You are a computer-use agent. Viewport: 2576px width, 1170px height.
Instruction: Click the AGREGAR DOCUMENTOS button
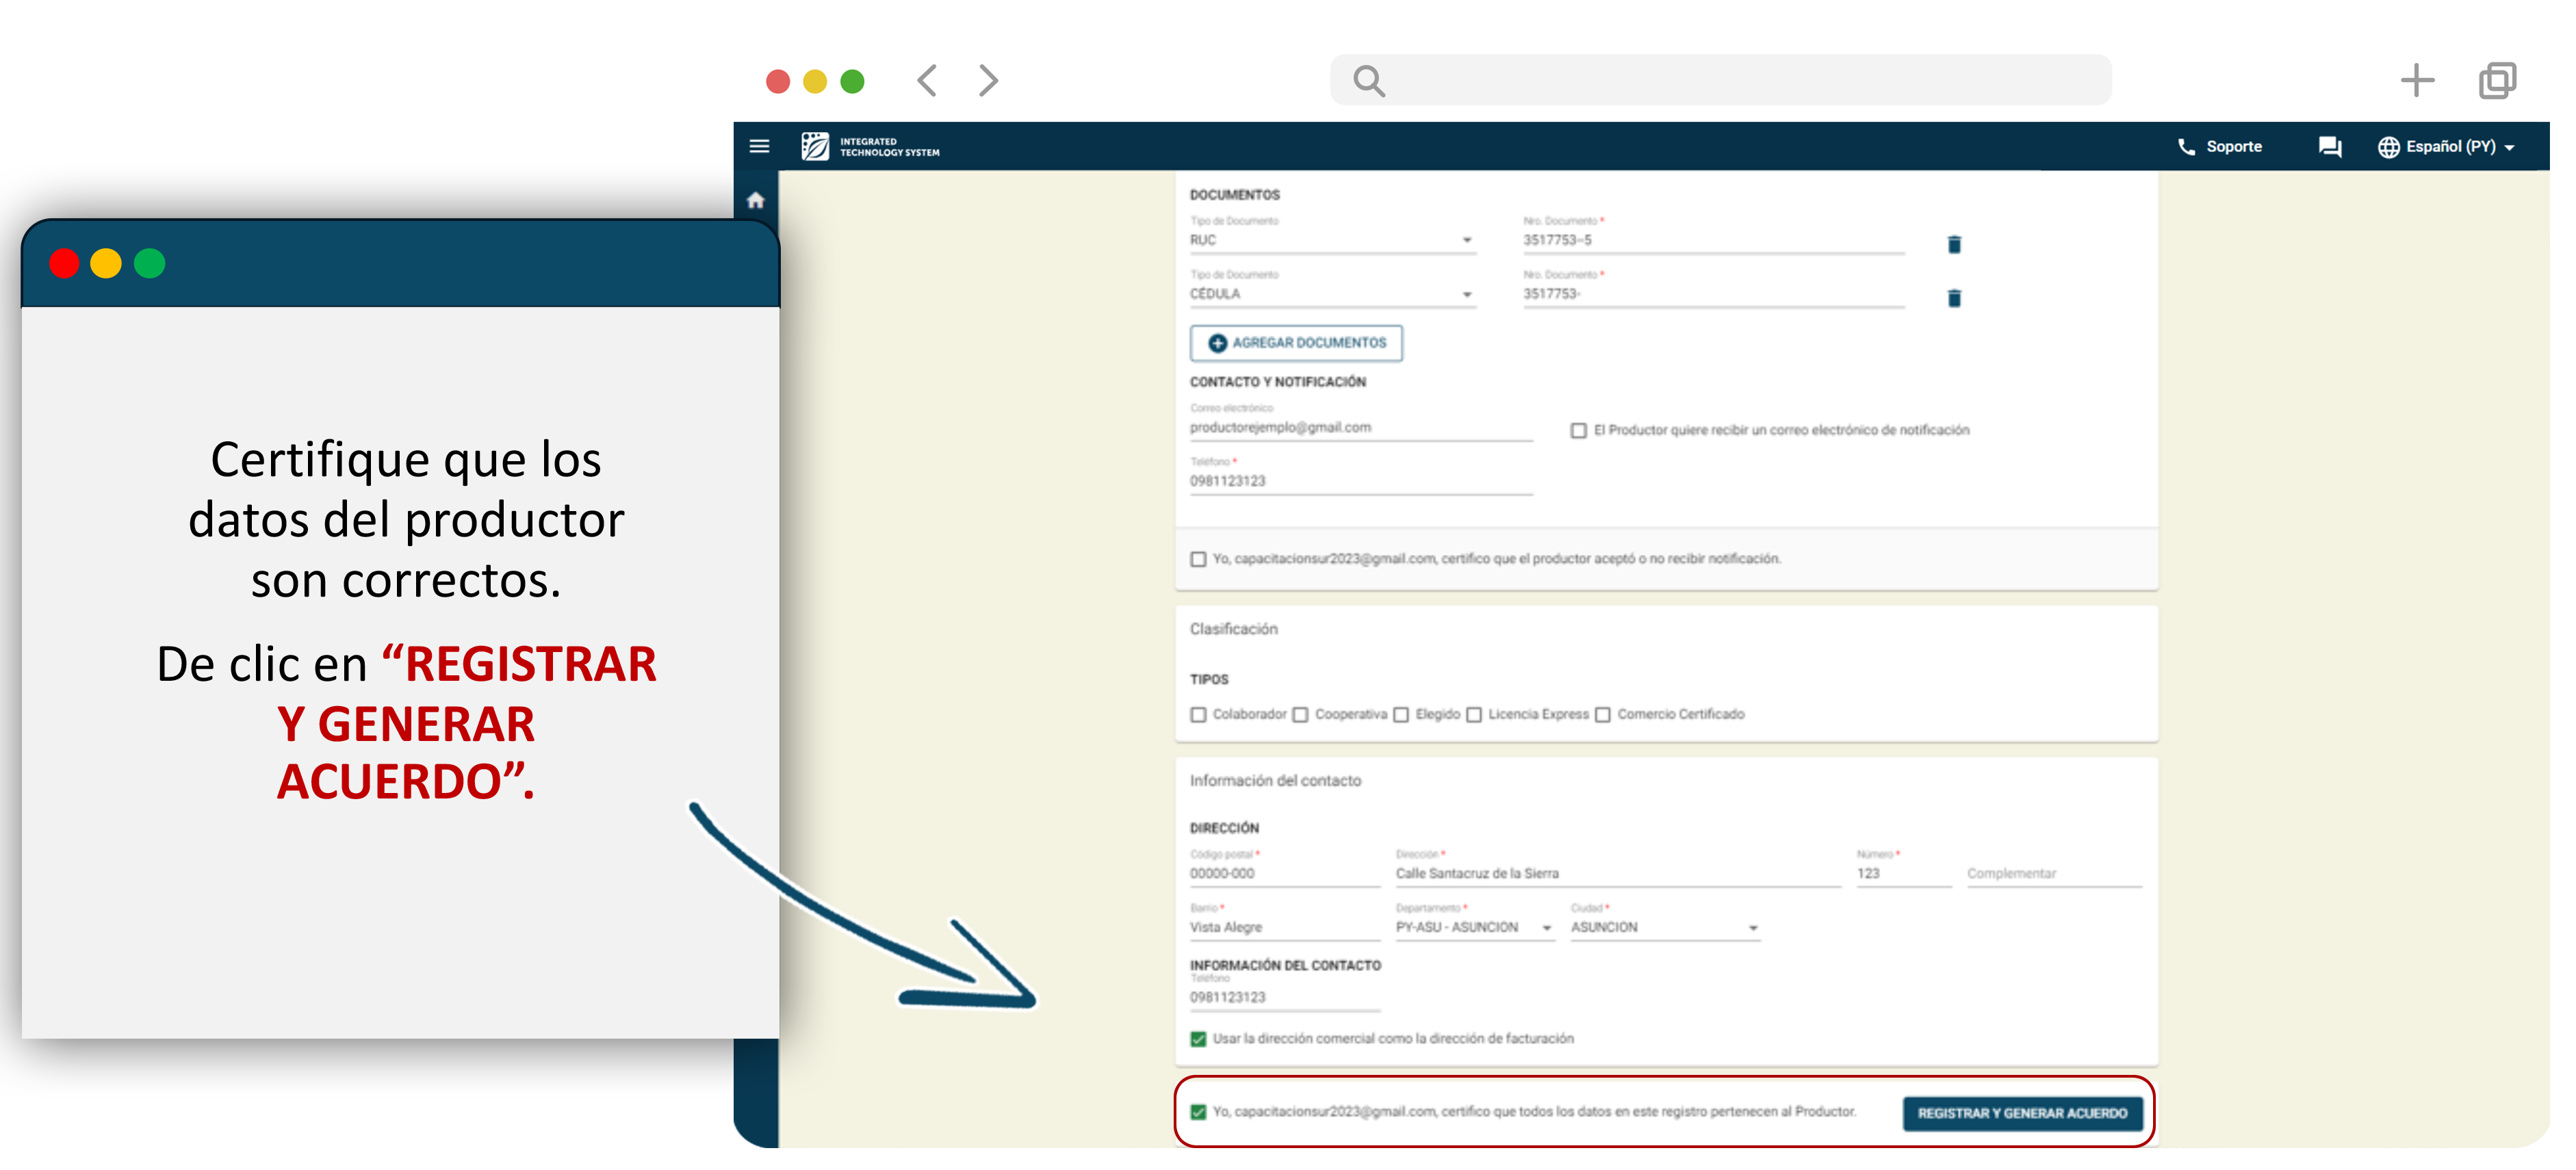click(1296, 343)
